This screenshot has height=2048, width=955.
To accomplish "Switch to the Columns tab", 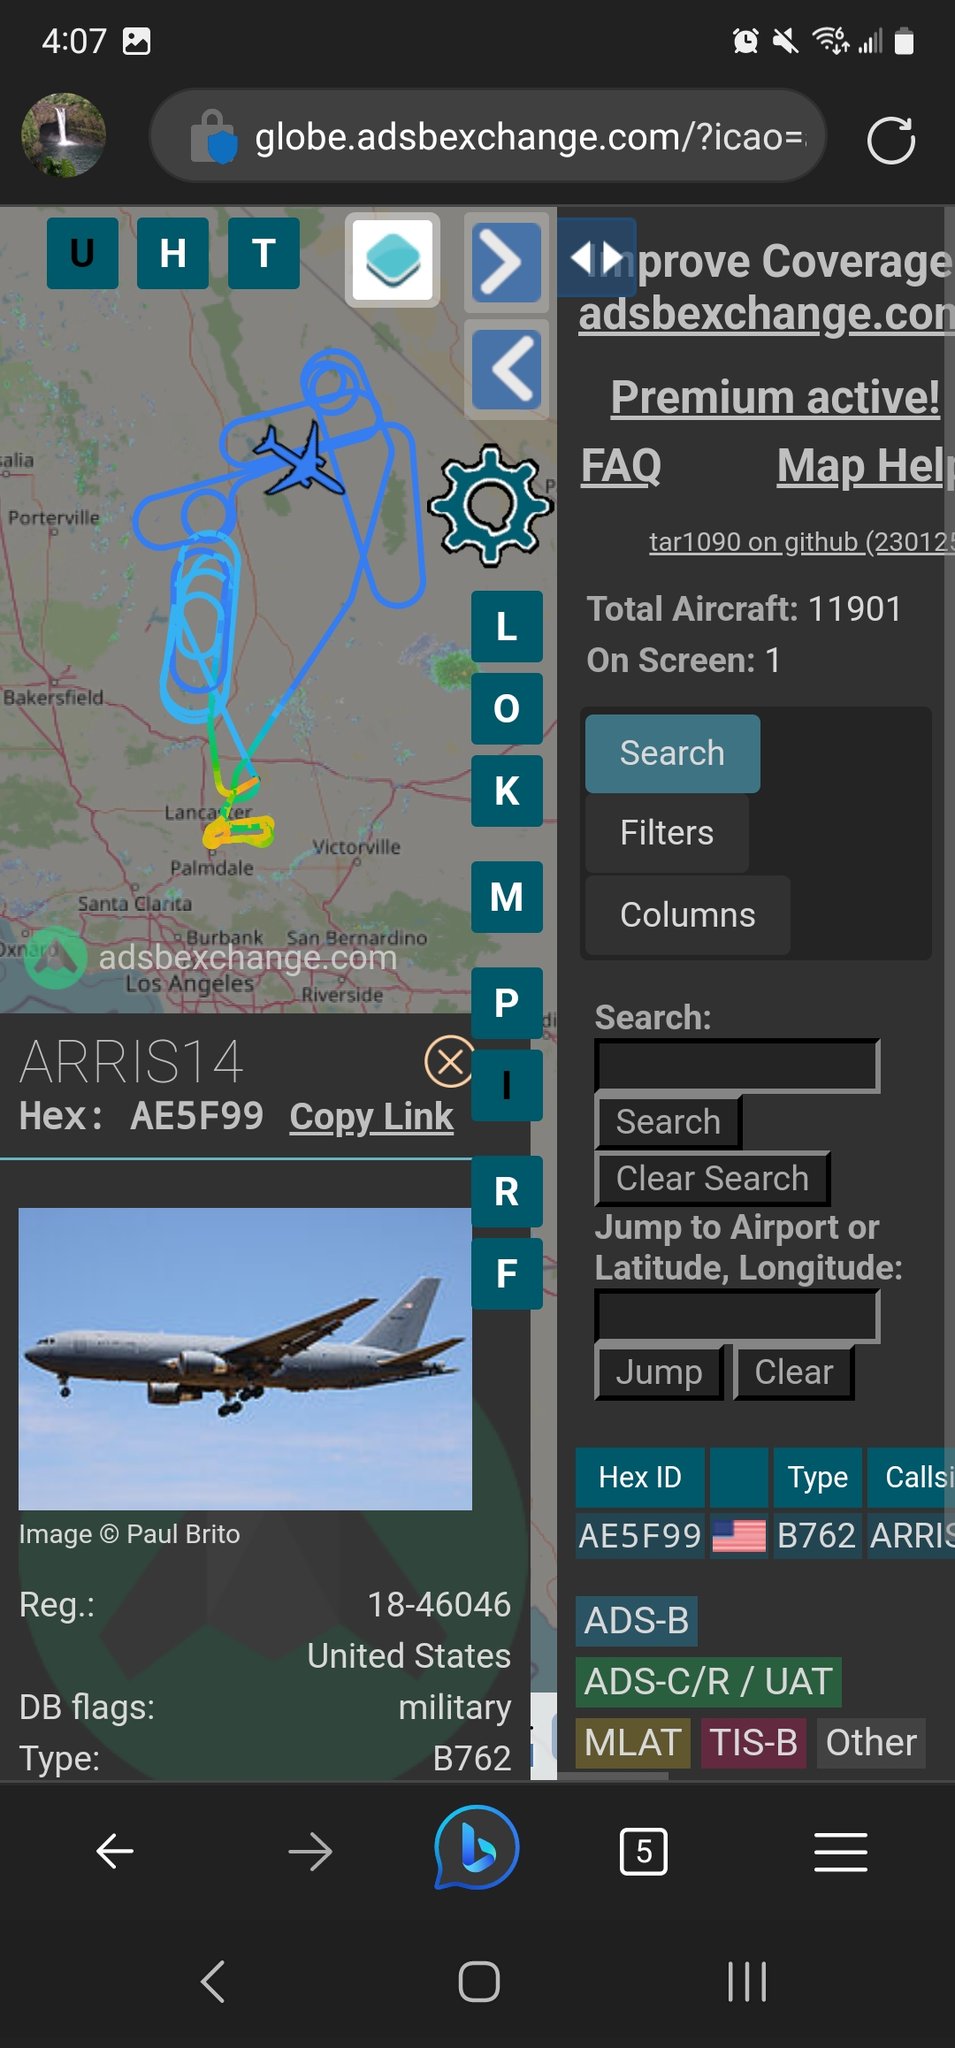I will coord(688,915).
